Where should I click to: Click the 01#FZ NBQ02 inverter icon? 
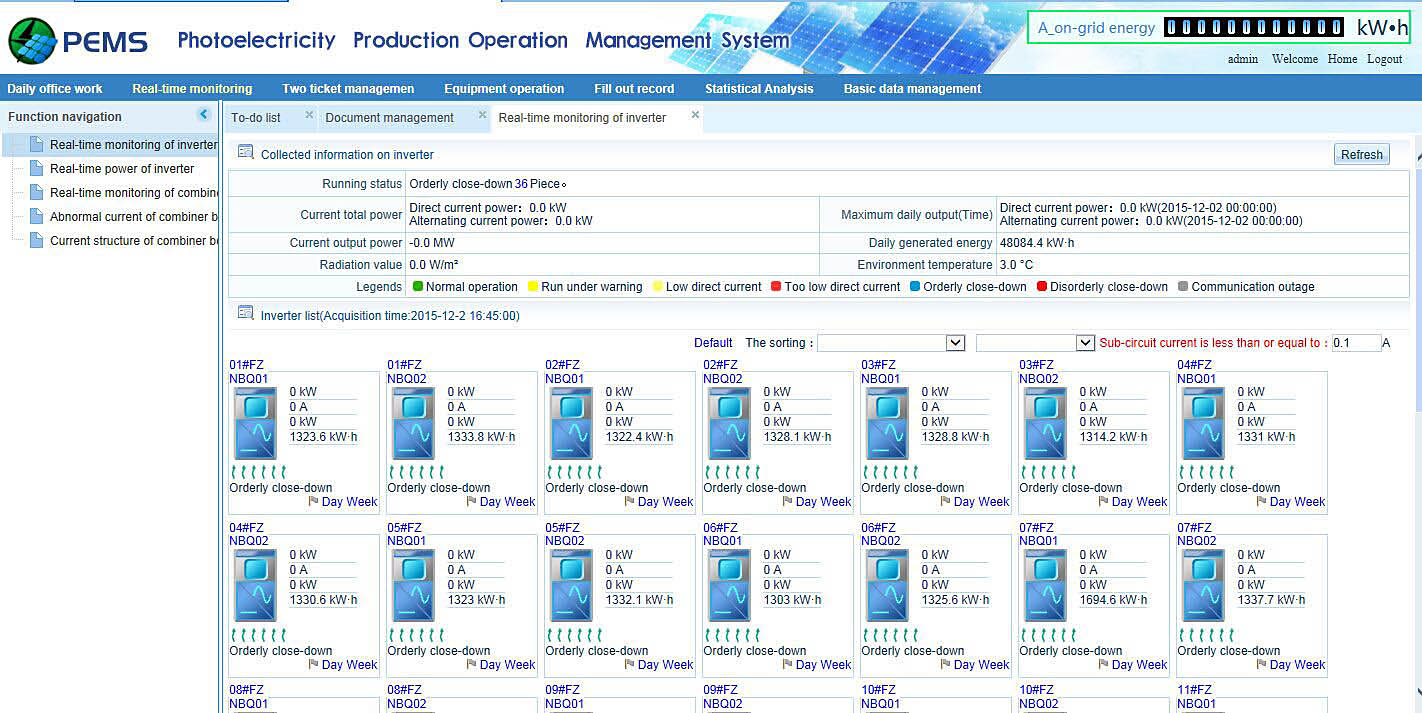(413, 424)
